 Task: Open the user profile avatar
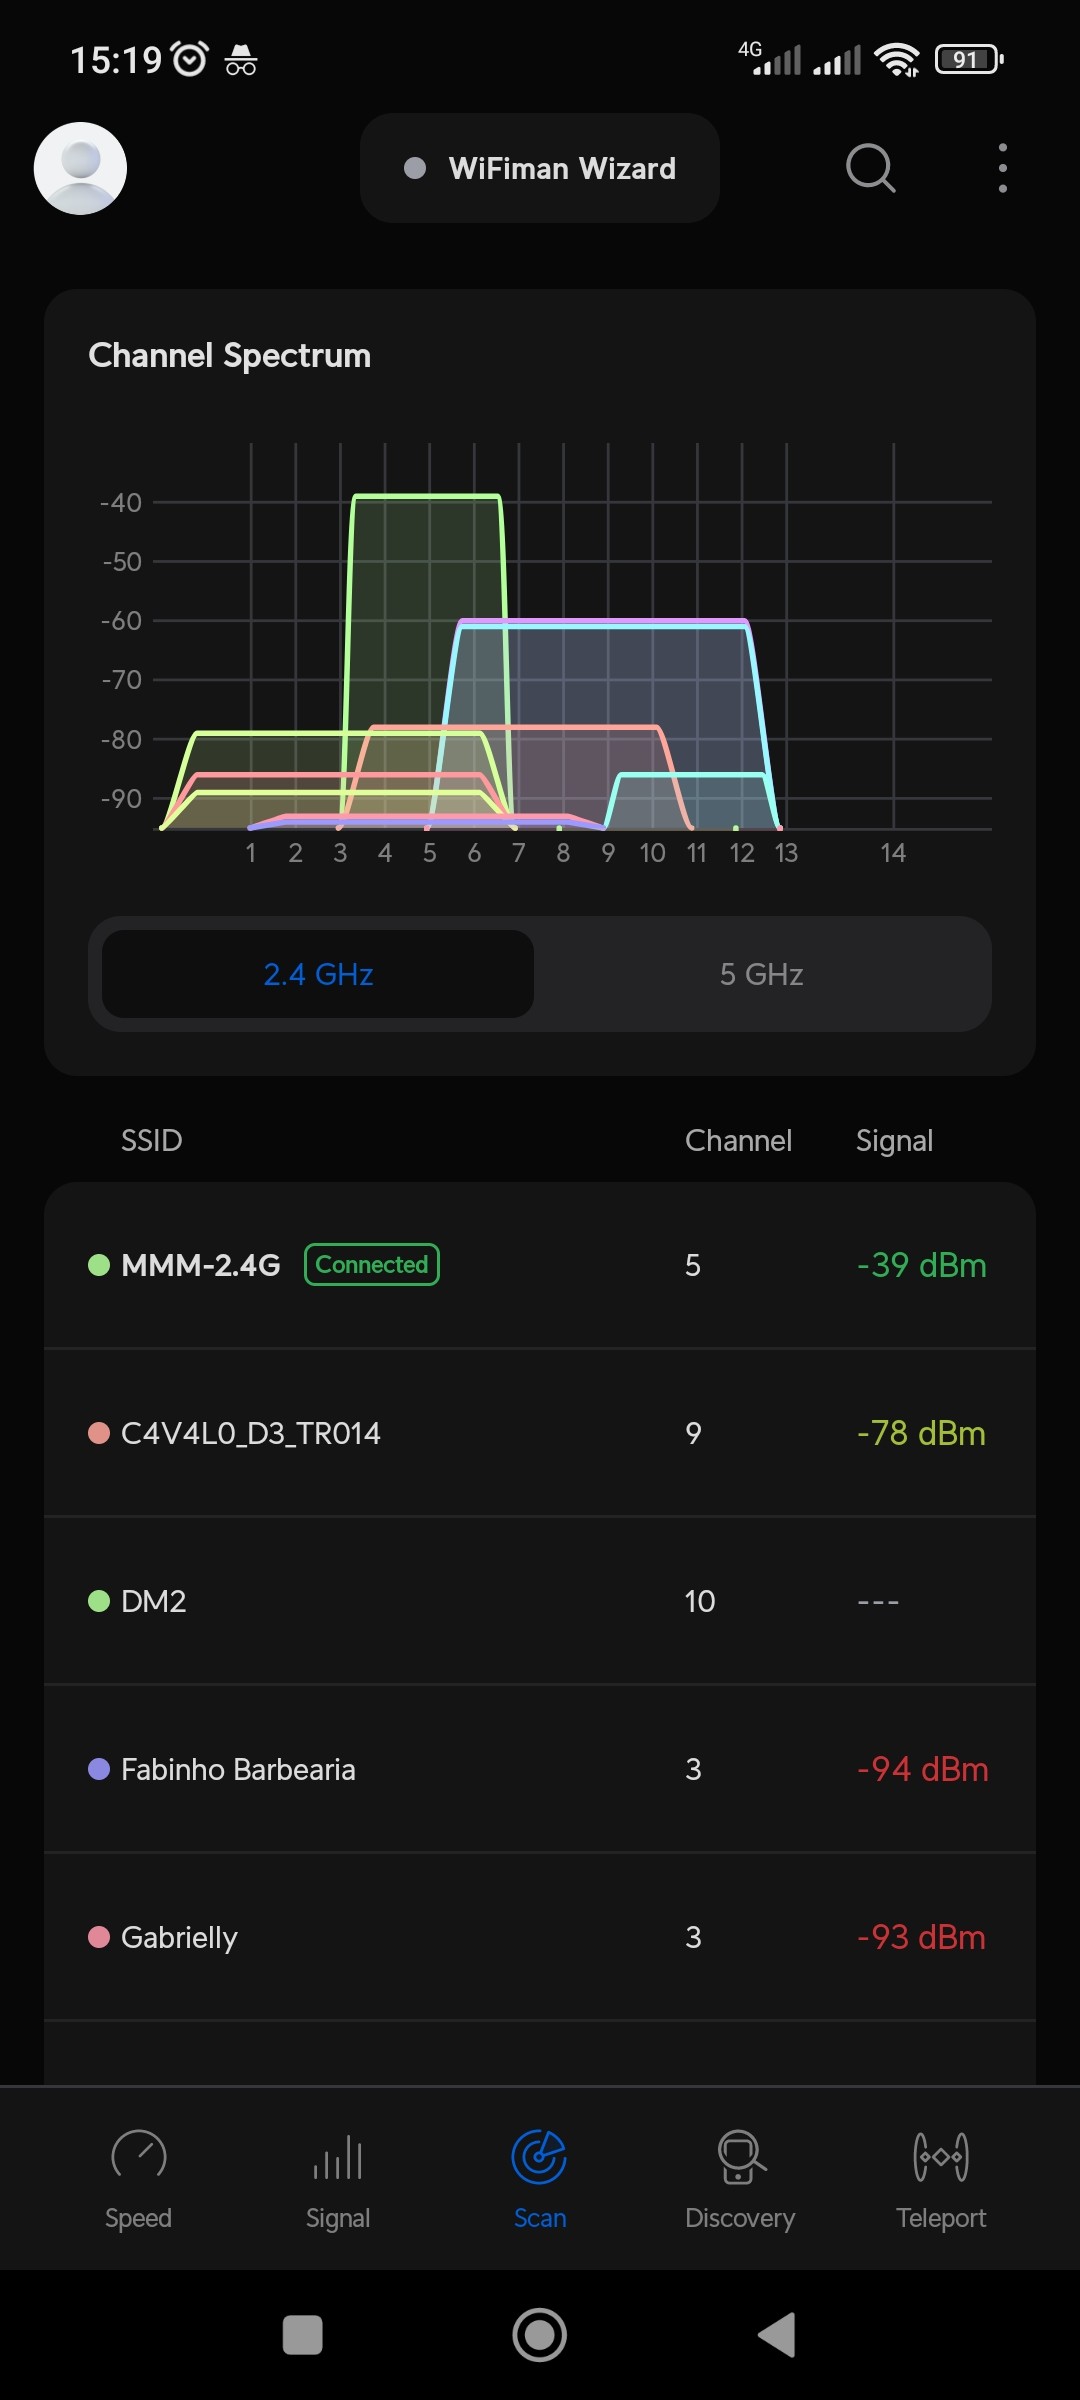tap(80, 168)
